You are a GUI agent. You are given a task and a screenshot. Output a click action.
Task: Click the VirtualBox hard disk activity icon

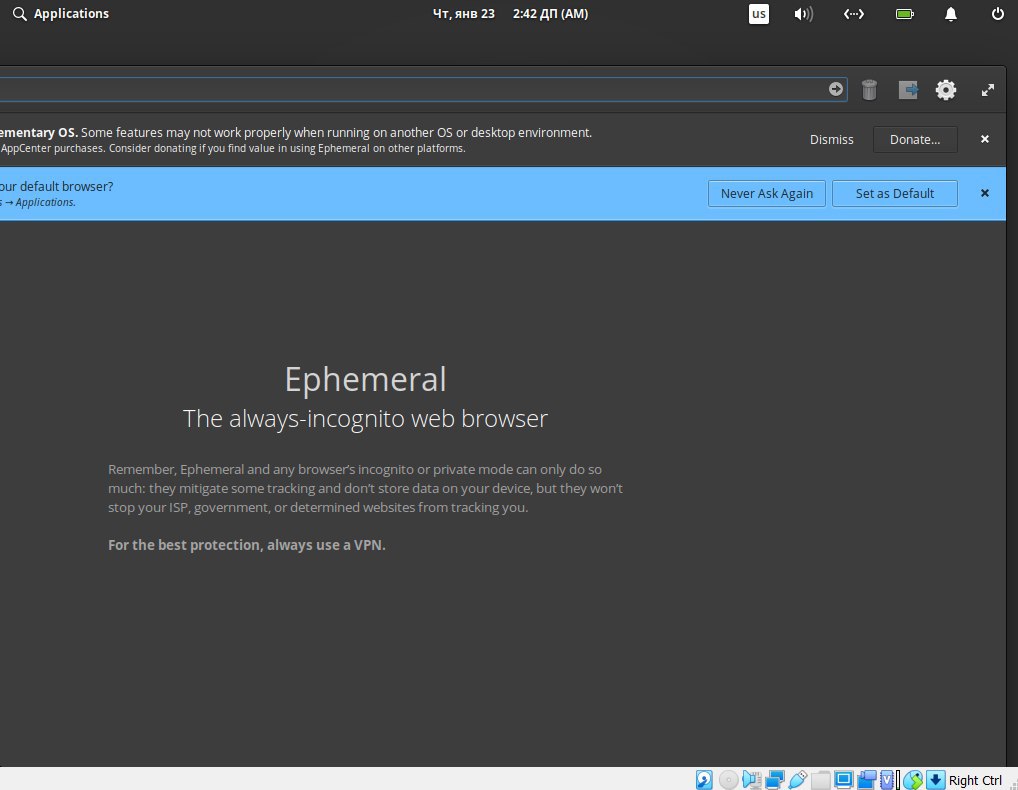click(x=704, y=780)
